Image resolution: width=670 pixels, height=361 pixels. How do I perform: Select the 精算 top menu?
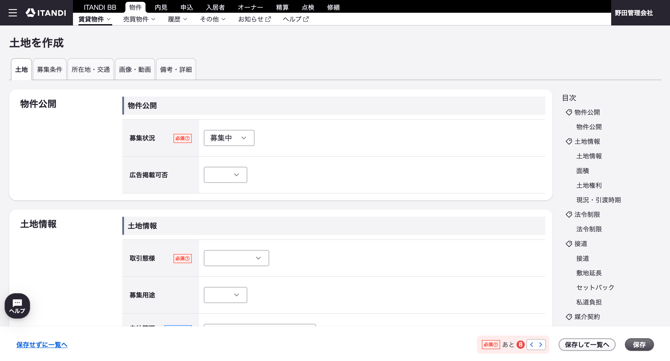pos(282,7)
